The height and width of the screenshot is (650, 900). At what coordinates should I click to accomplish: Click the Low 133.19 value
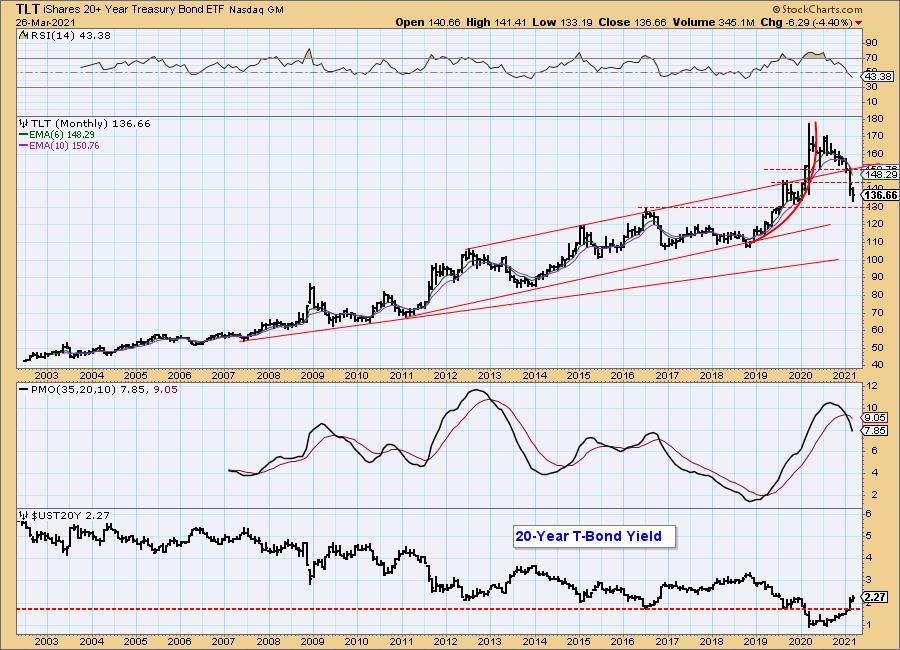coord(562,22)
